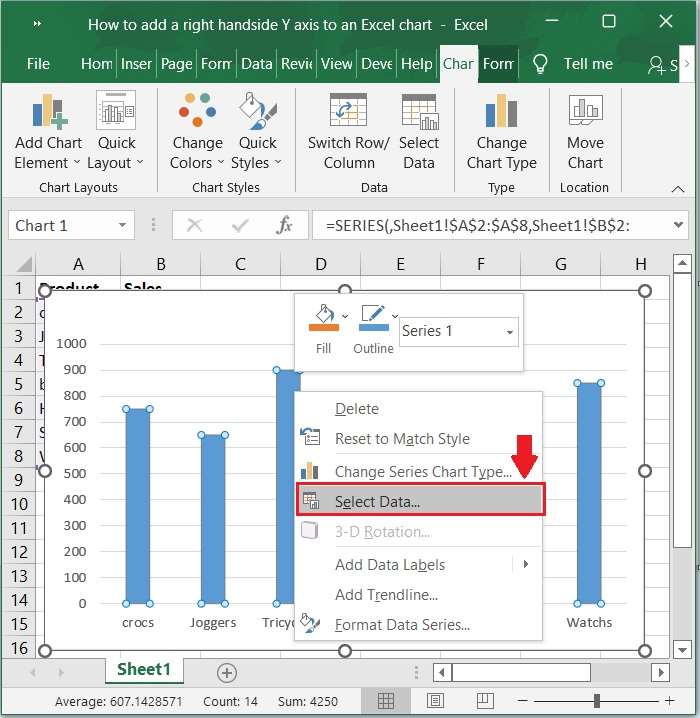Screen dimensions: 700x718
Task: Select the Sheet1 worksheet tab
Action: (x=144, y=670)
